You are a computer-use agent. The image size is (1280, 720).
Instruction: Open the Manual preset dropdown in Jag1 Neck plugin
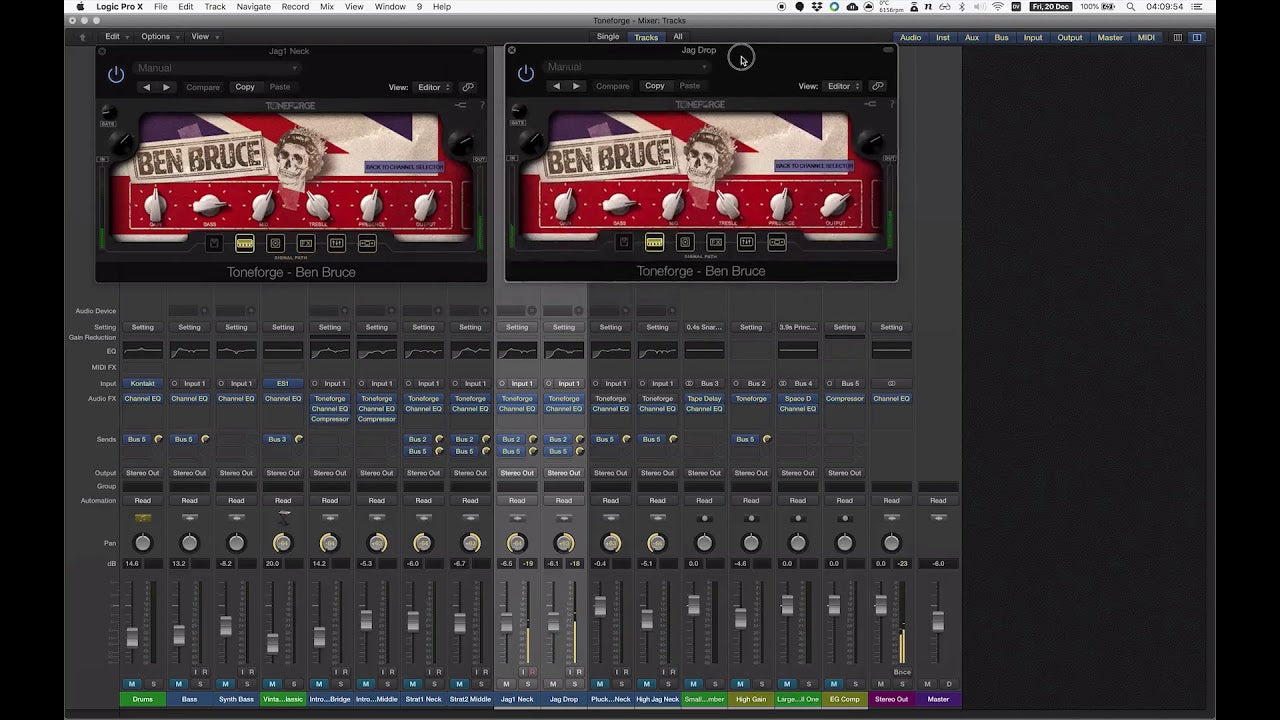pos(216,68)
